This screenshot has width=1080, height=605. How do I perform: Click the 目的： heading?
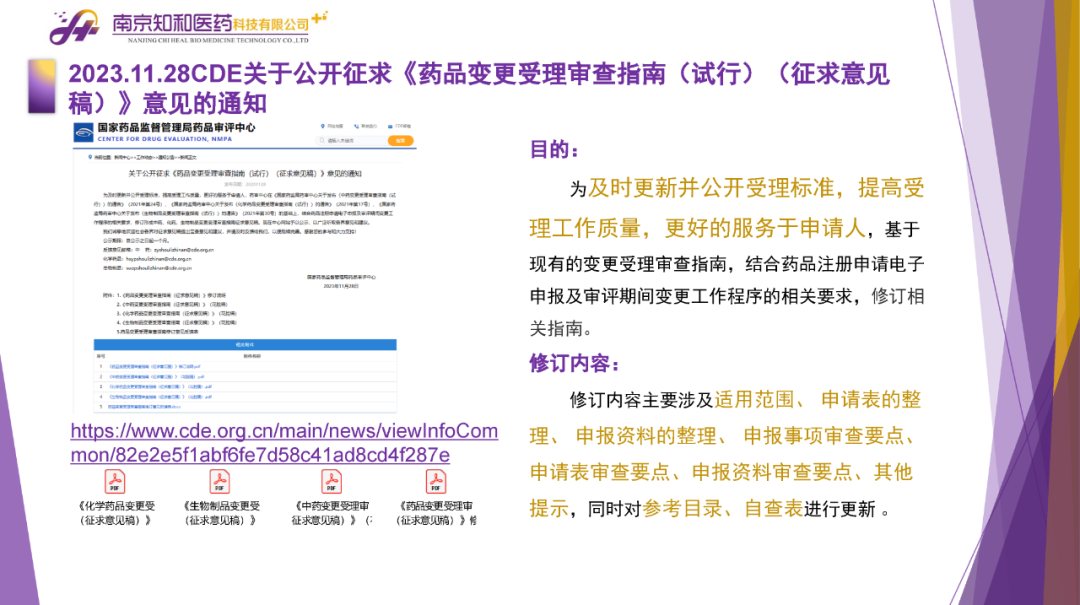click(x=554, y=150)
